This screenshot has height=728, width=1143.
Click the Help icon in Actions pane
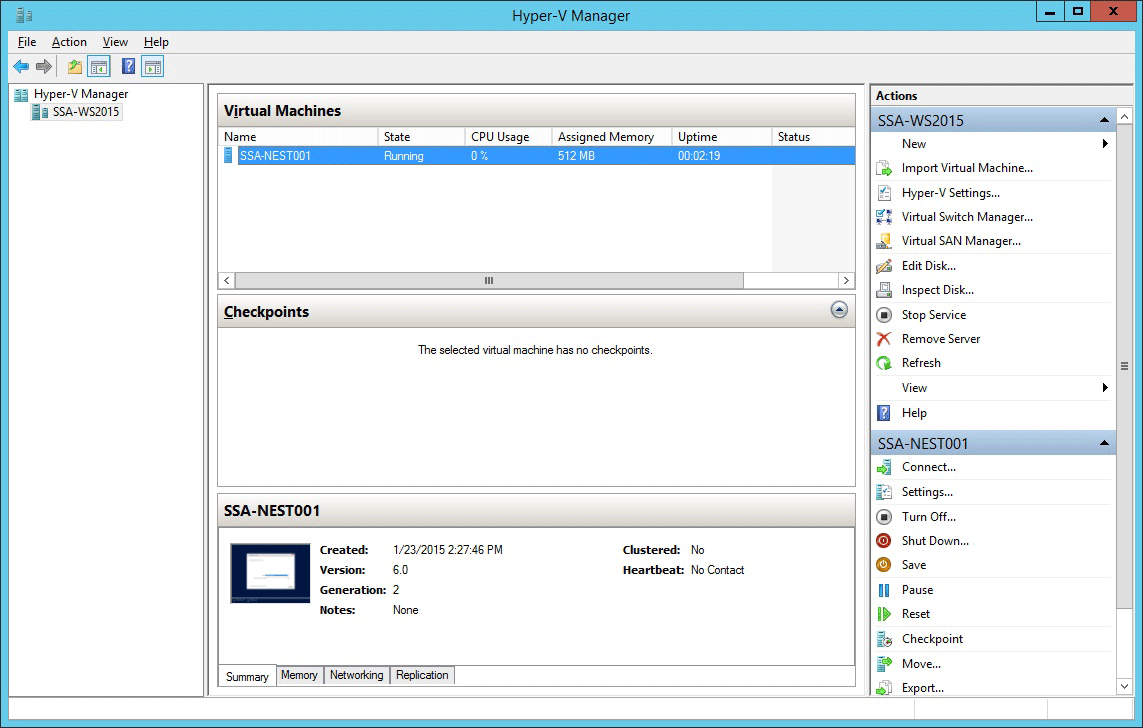pyautogui.click(x=883, y=413)
